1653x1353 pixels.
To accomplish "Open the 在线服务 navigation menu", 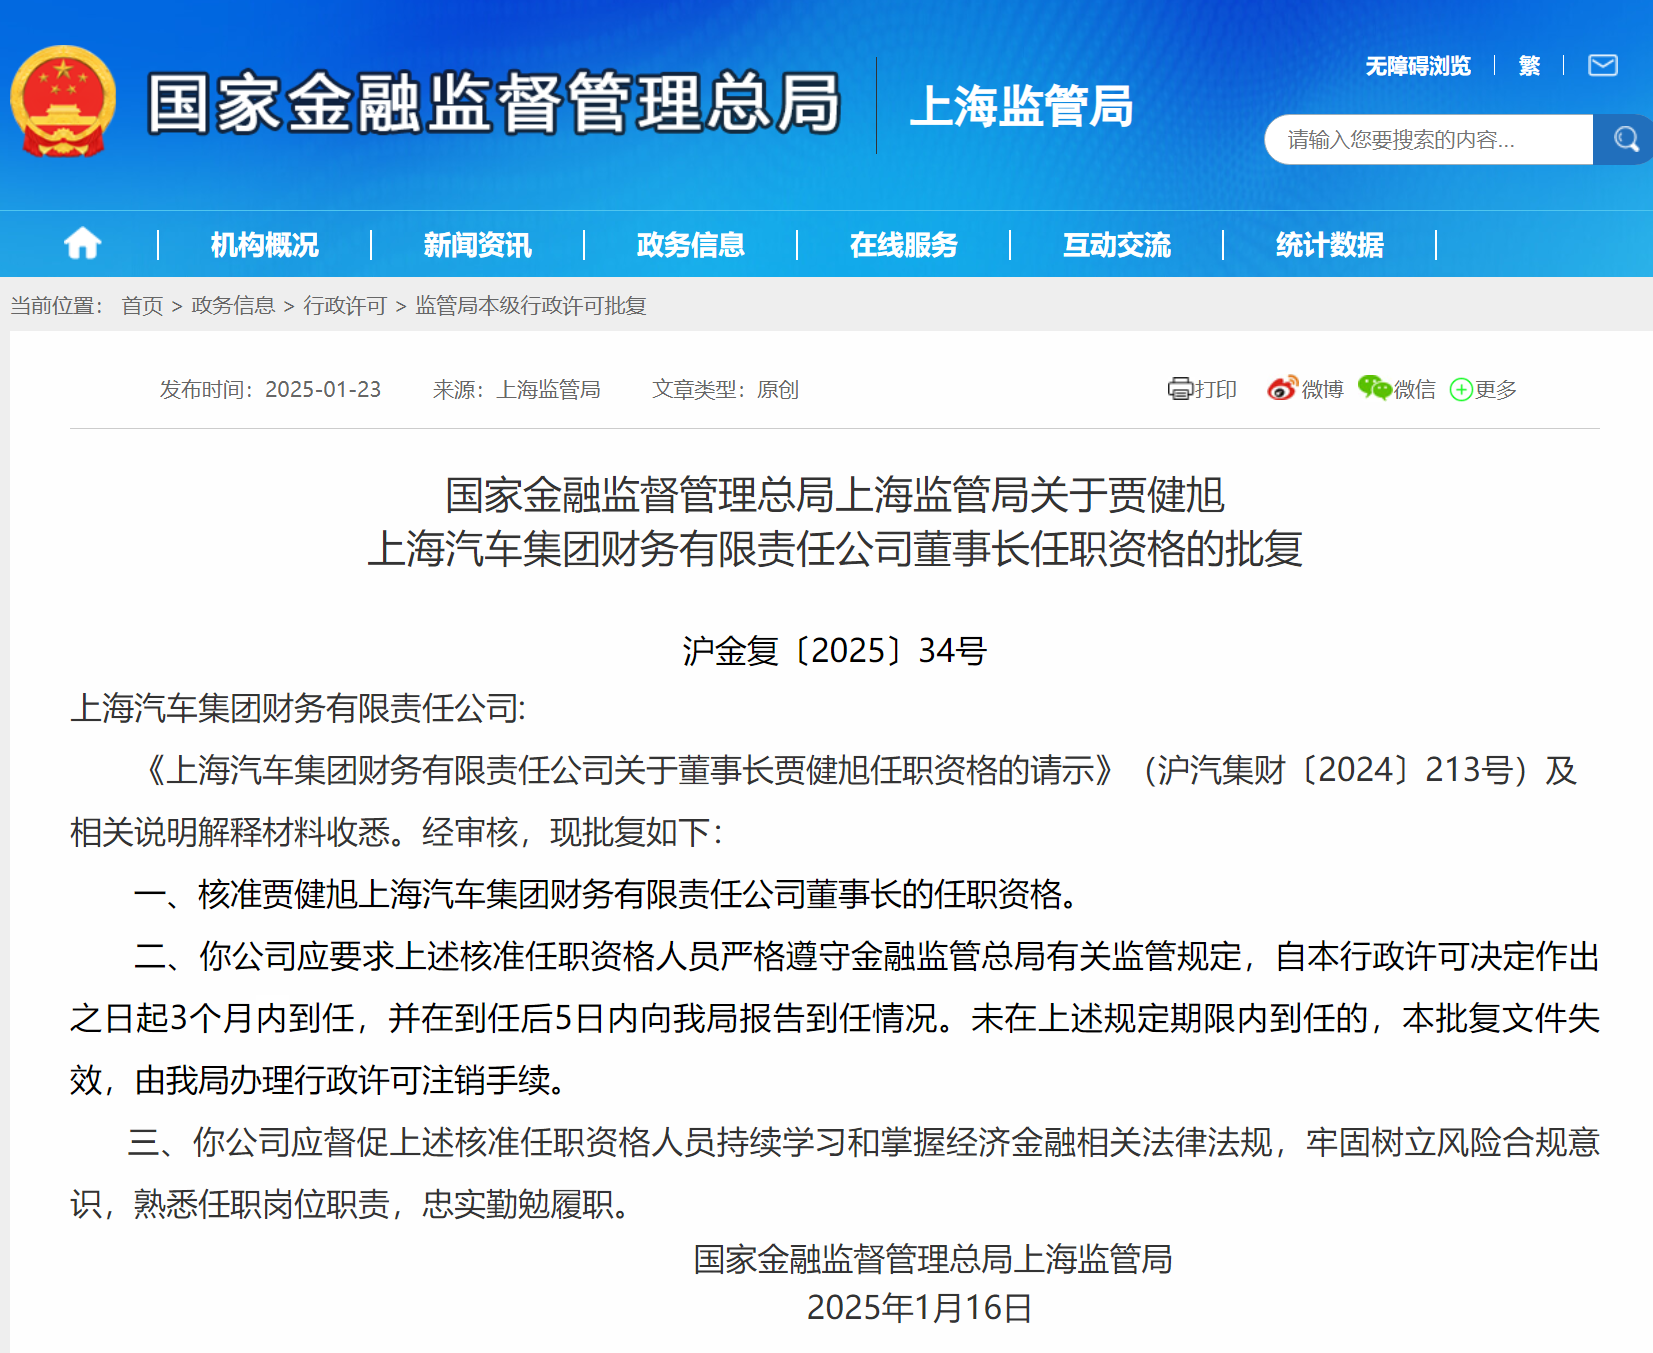I will pyautogui.click(x=903, y=245).
